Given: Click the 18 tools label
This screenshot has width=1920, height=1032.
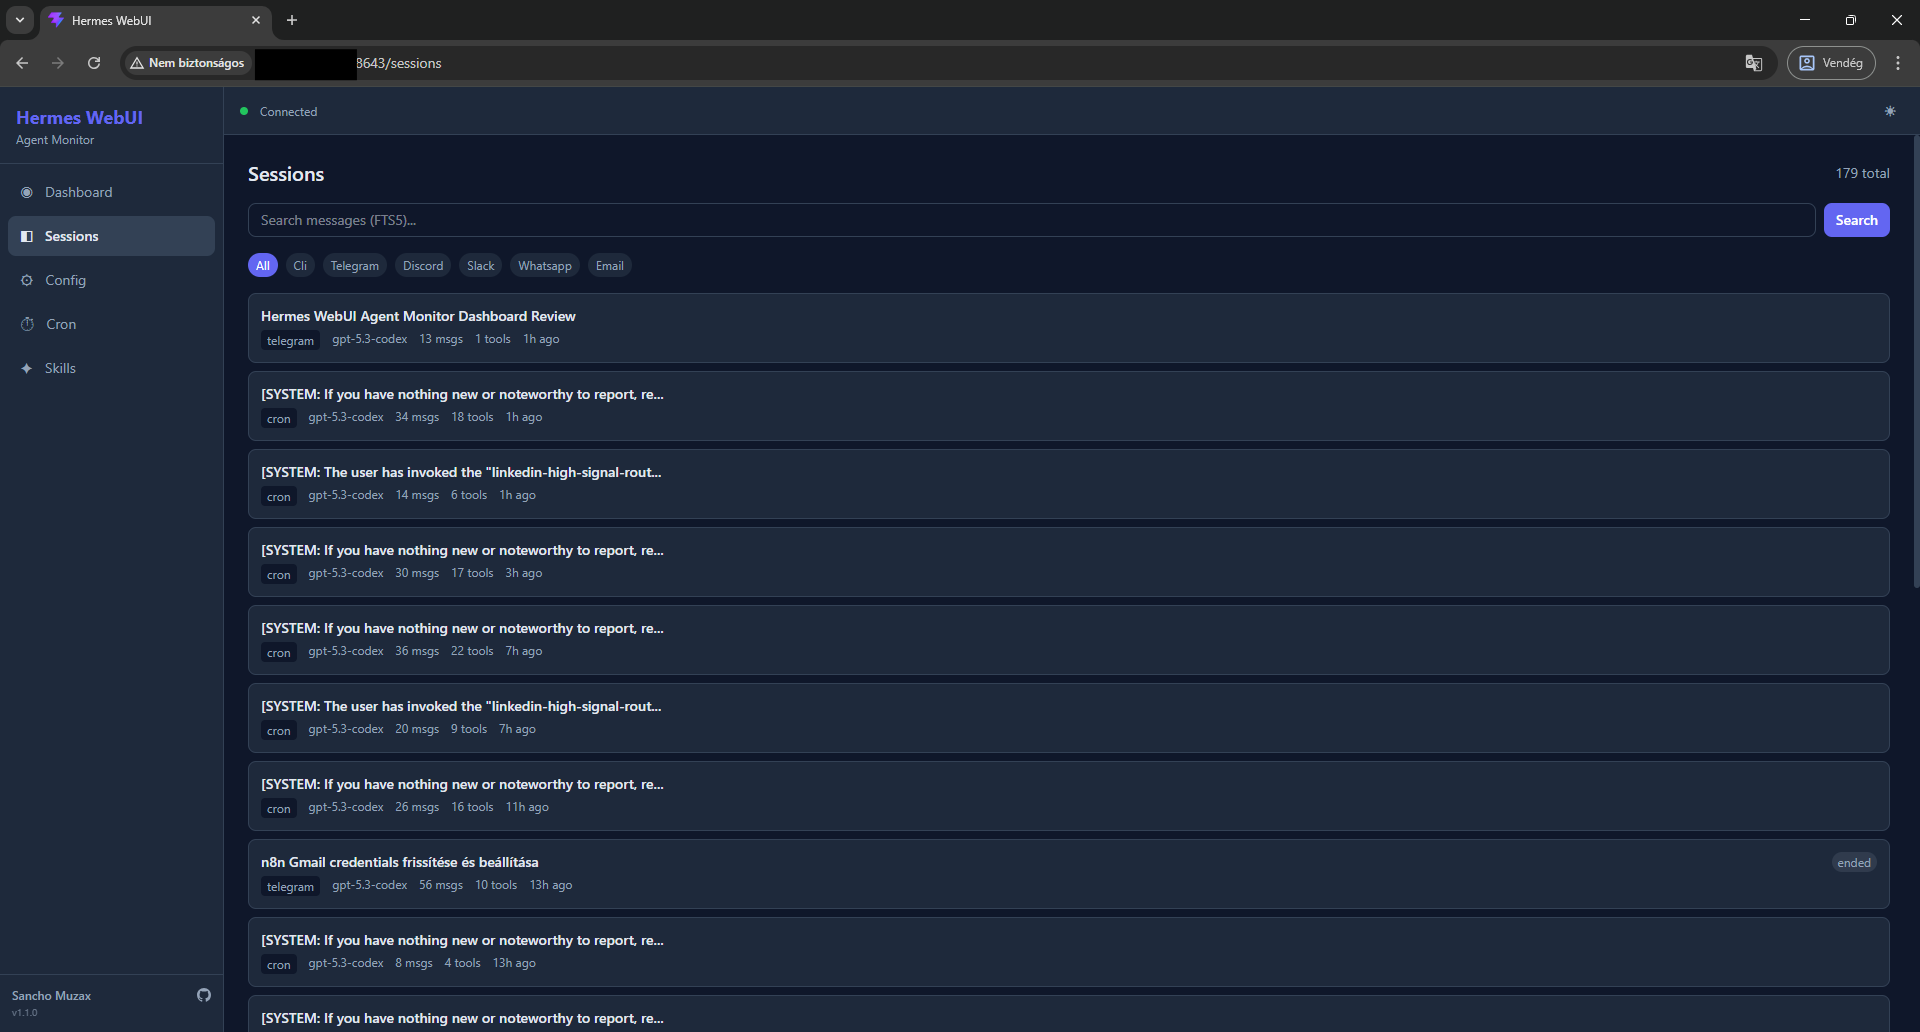Looking at the screenshot, I should (472, 417).
